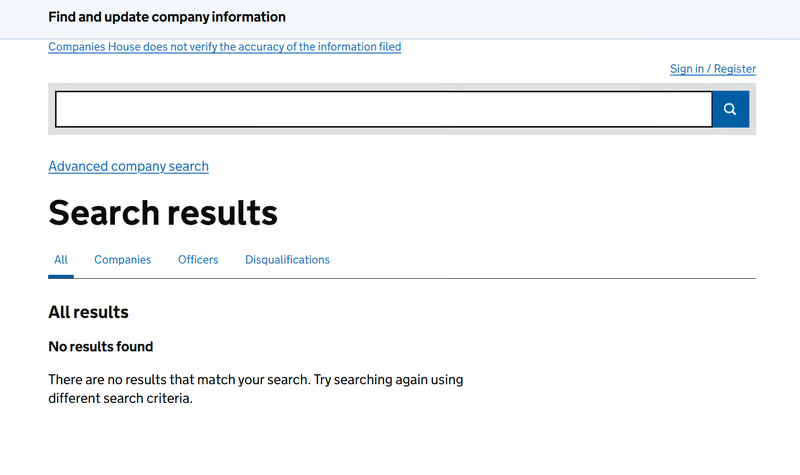Open the Companies House accuracy disclaimer link
This screenshot has height=475, width=800.
click(x=224, y=47)
